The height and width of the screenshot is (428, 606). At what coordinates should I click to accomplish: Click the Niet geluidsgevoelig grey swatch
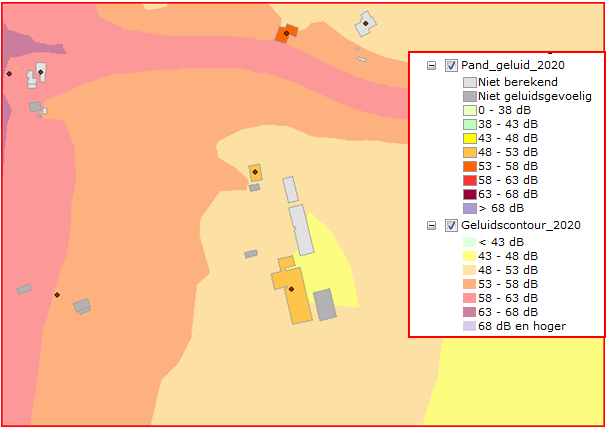[x=470, y=96]
